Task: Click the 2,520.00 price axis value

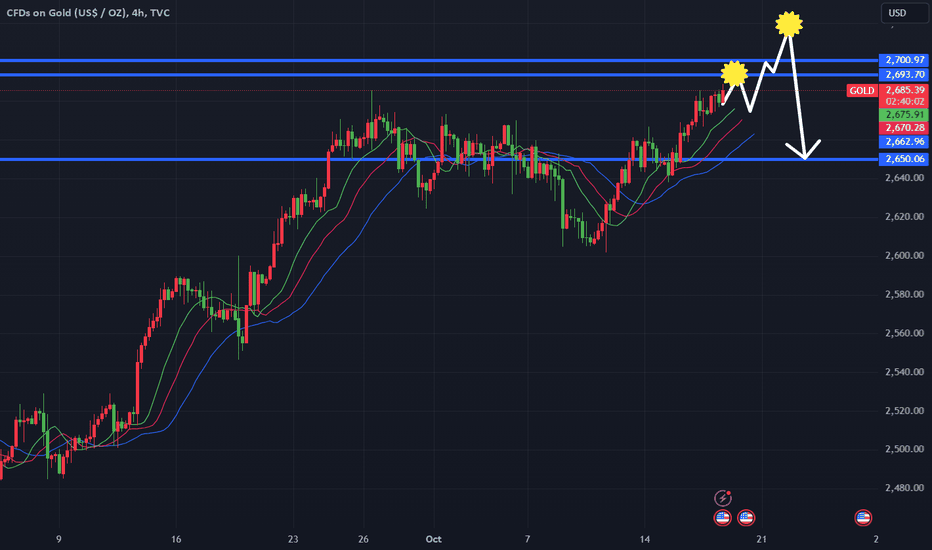Action: tap(904, 410)
